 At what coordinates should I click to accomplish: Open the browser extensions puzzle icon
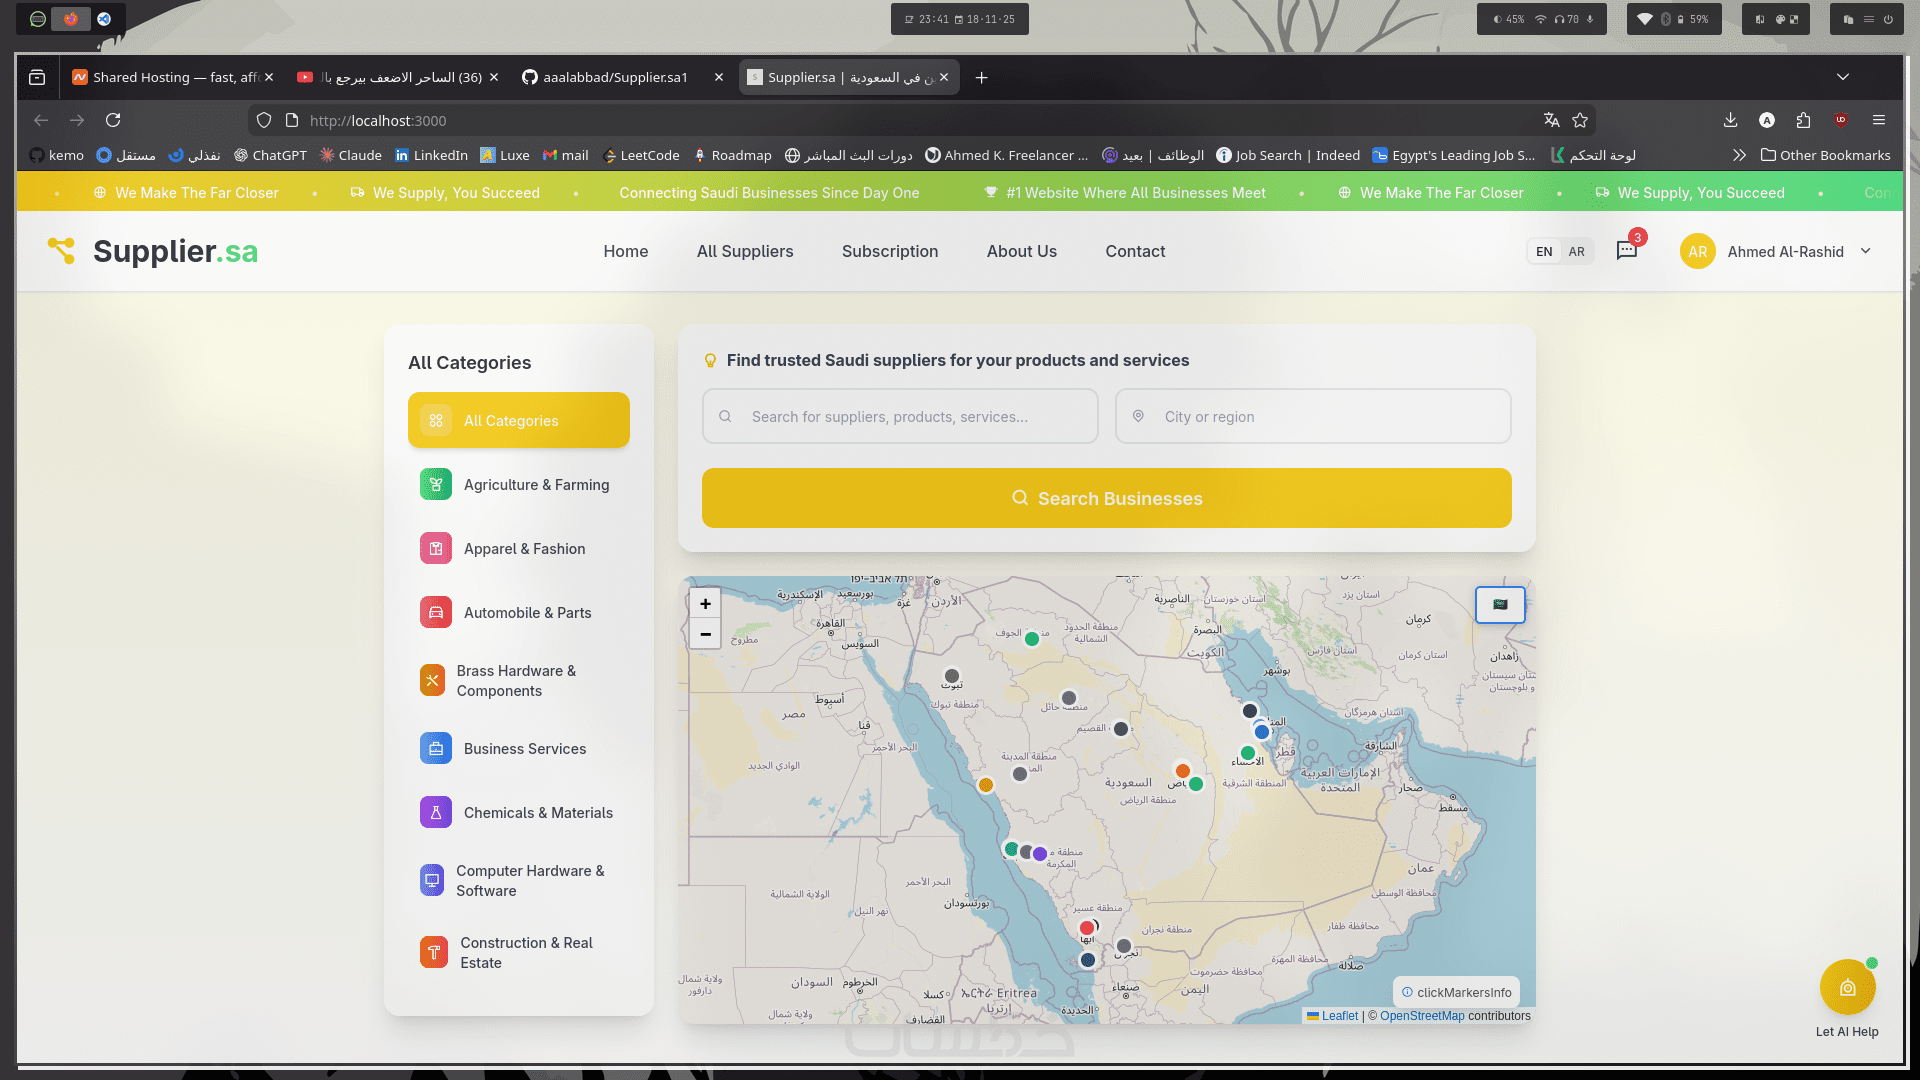click(1803, 120)
